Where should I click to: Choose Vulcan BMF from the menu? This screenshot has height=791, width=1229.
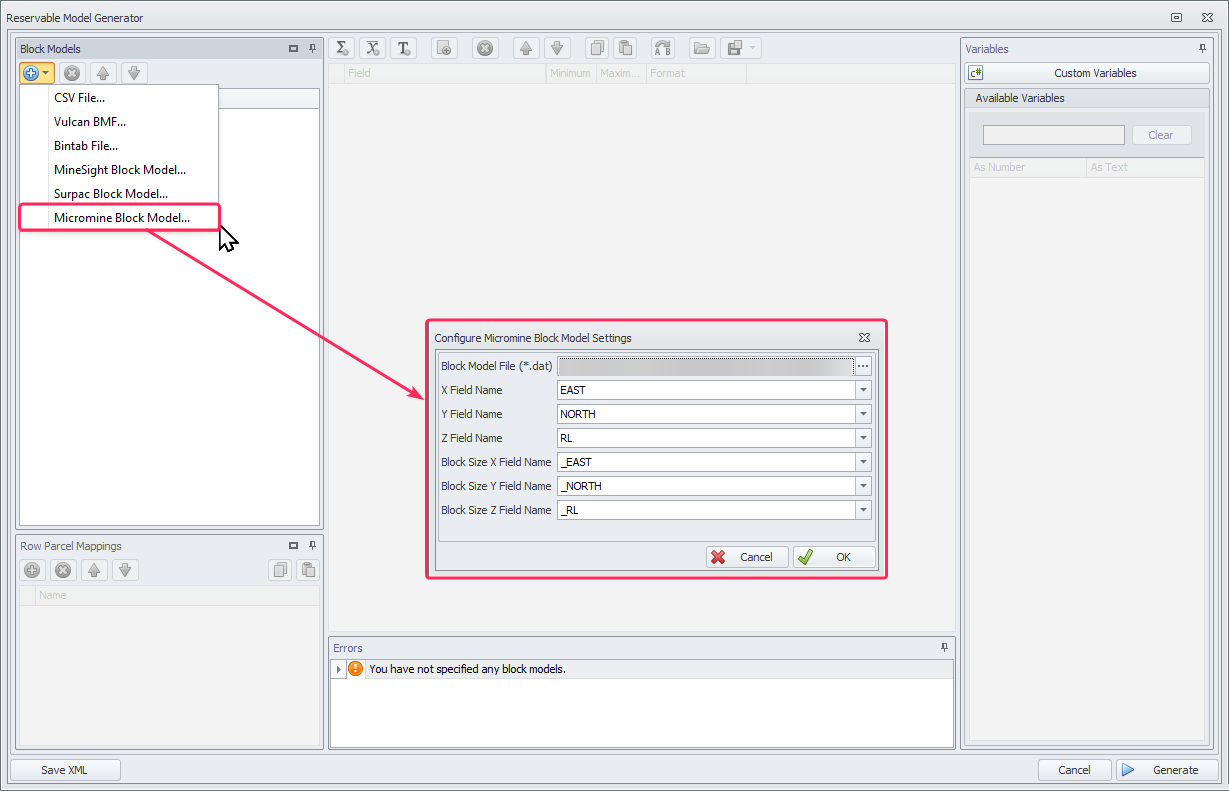90,121
